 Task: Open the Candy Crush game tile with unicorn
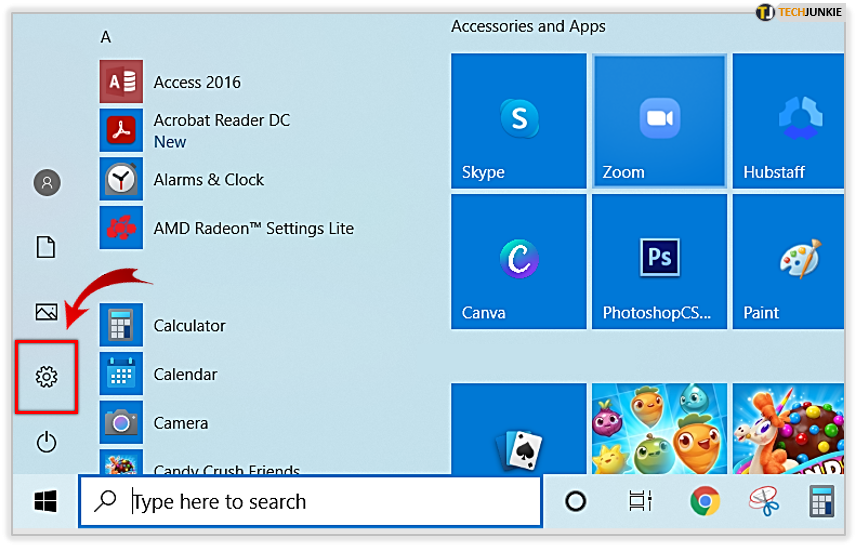(789, 428)
